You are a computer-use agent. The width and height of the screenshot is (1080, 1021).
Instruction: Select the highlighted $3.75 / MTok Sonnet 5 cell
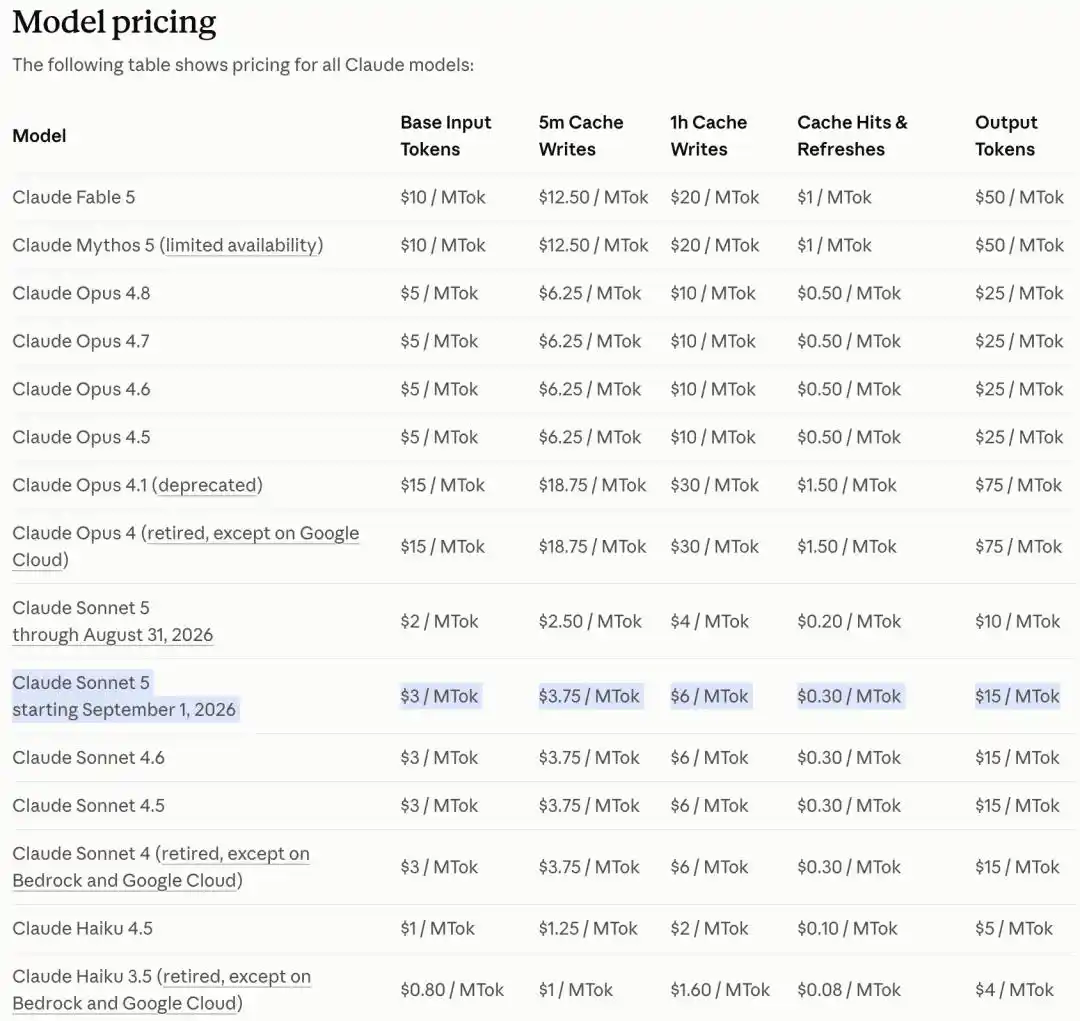coord(590,697)
